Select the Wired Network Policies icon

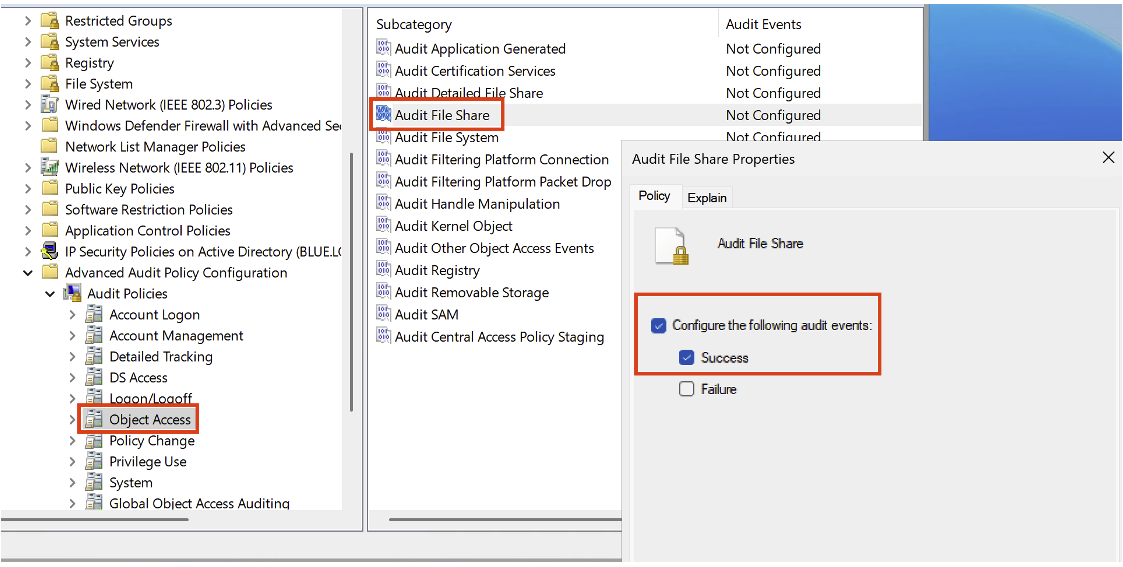point(50,104)
